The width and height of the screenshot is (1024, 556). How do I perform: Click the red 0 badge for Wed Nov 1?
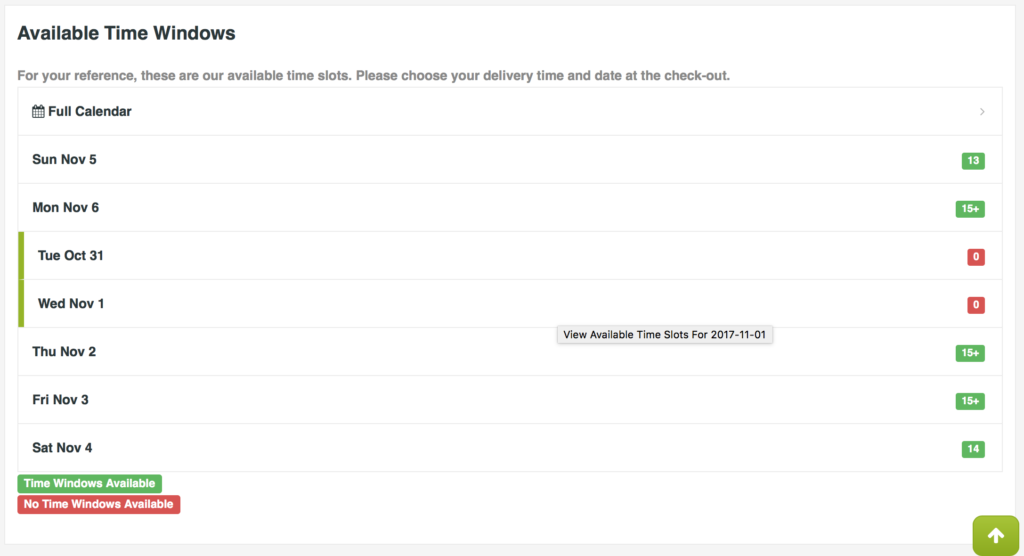[x=976, y=305]
